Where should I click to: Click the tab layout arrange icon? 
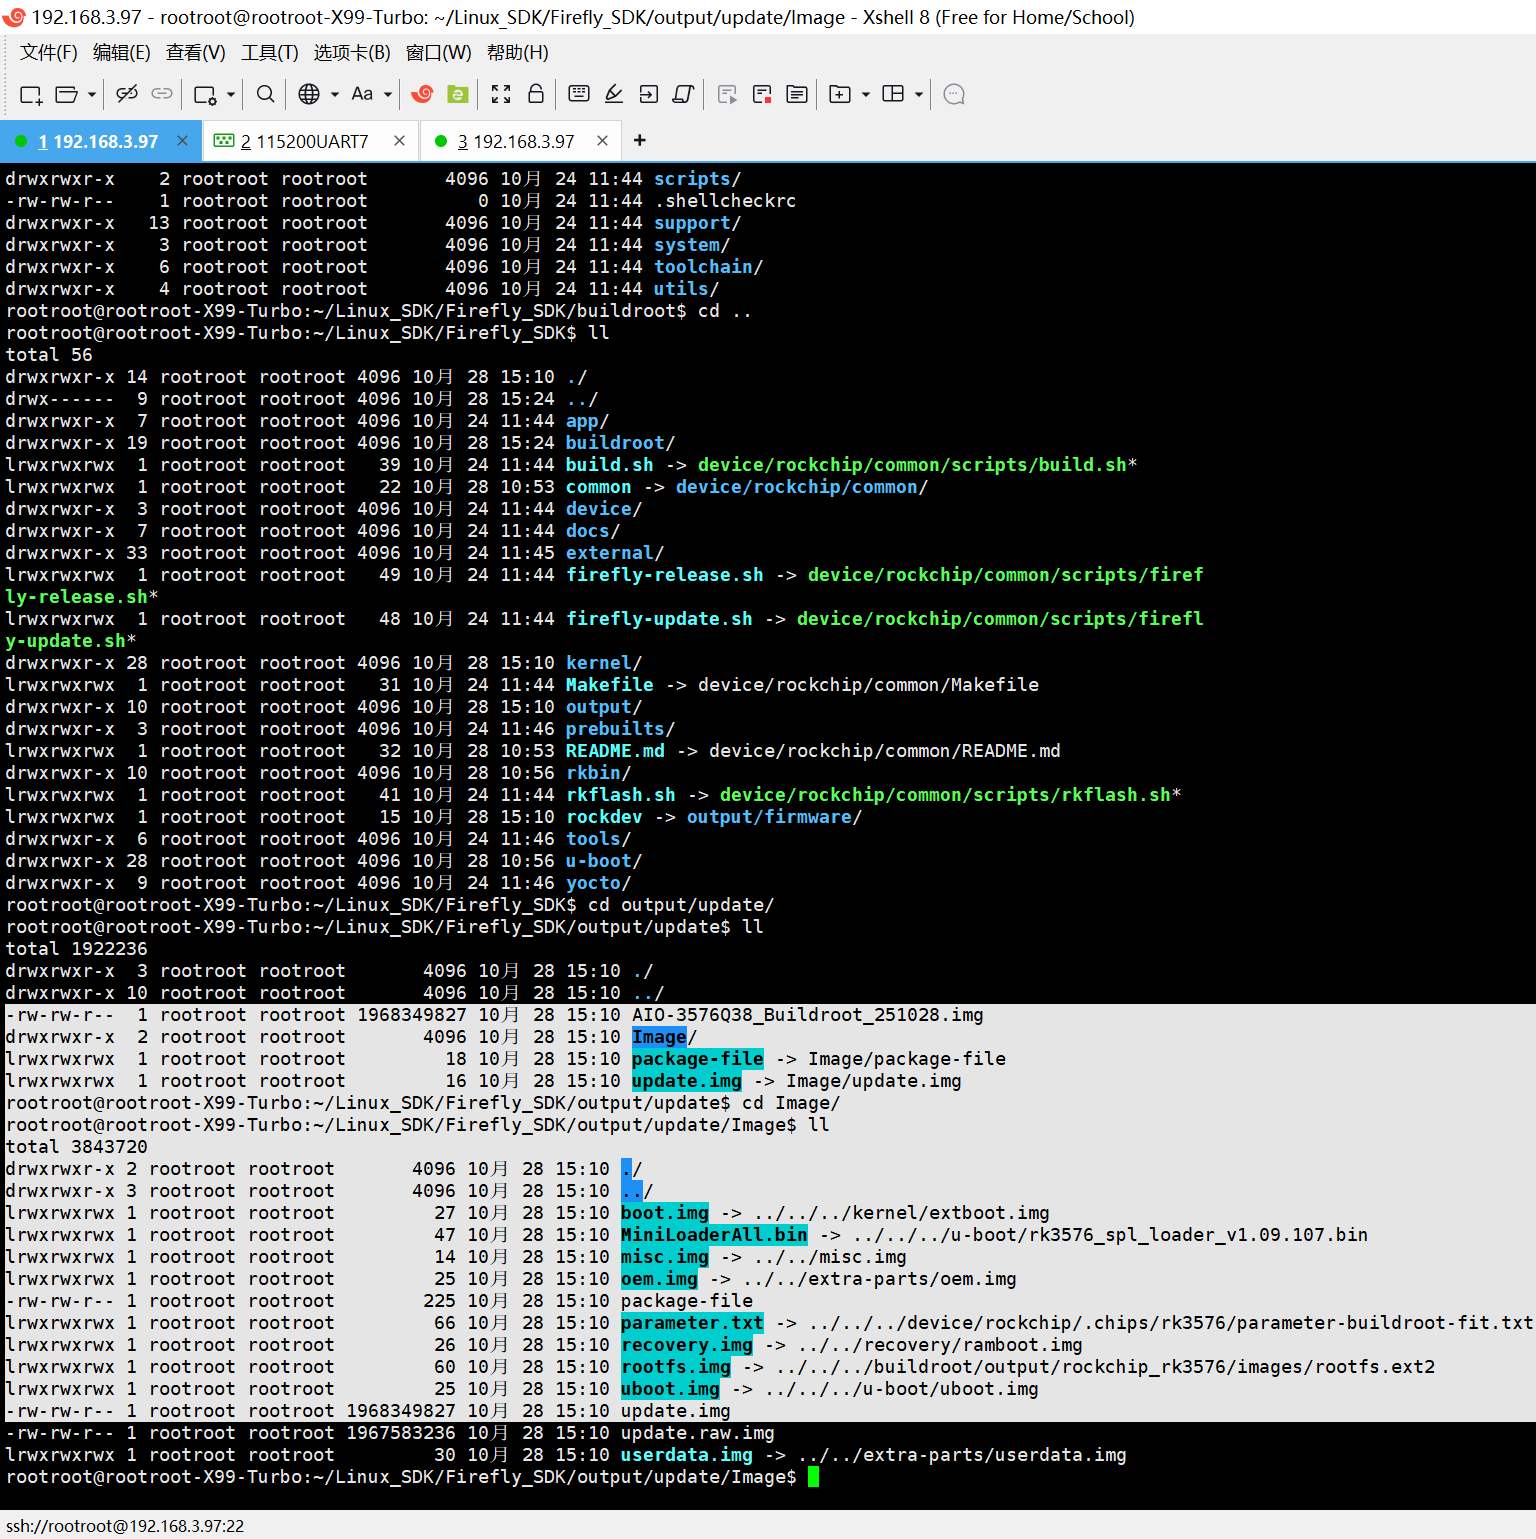click(893, 94)
